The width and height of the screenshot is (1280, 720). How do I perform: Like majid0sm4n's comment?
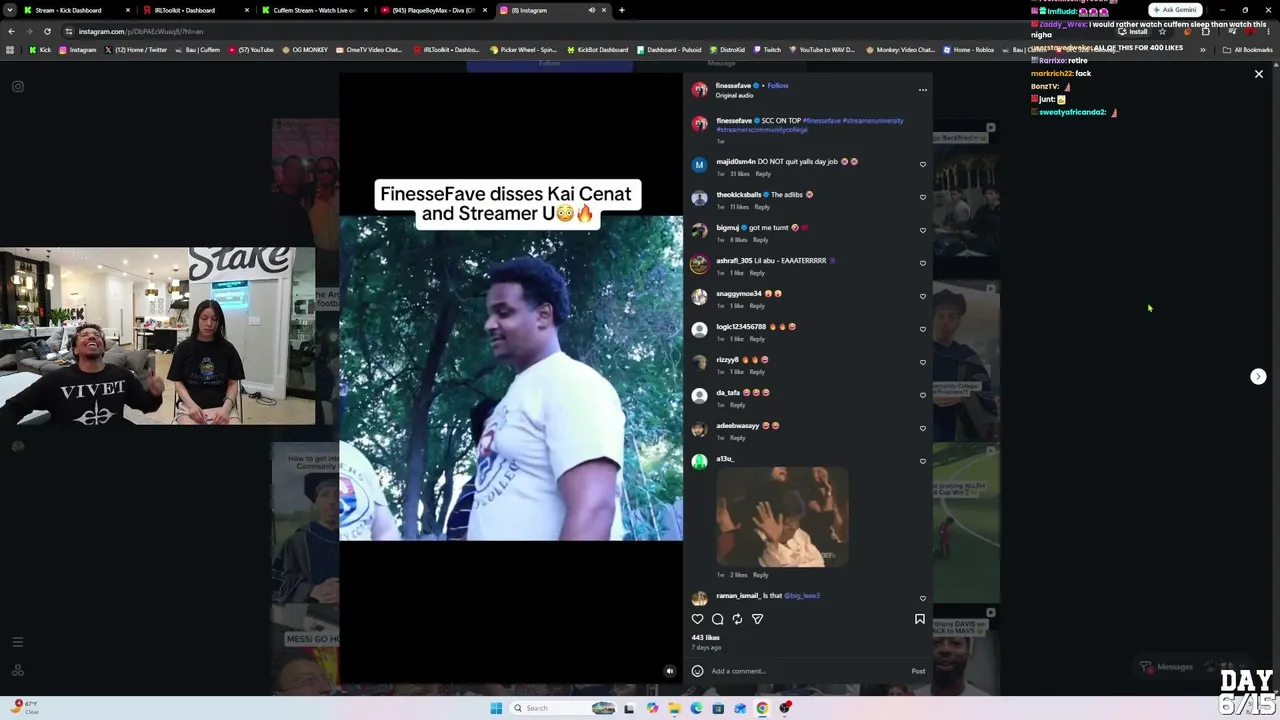pos(923,164)
